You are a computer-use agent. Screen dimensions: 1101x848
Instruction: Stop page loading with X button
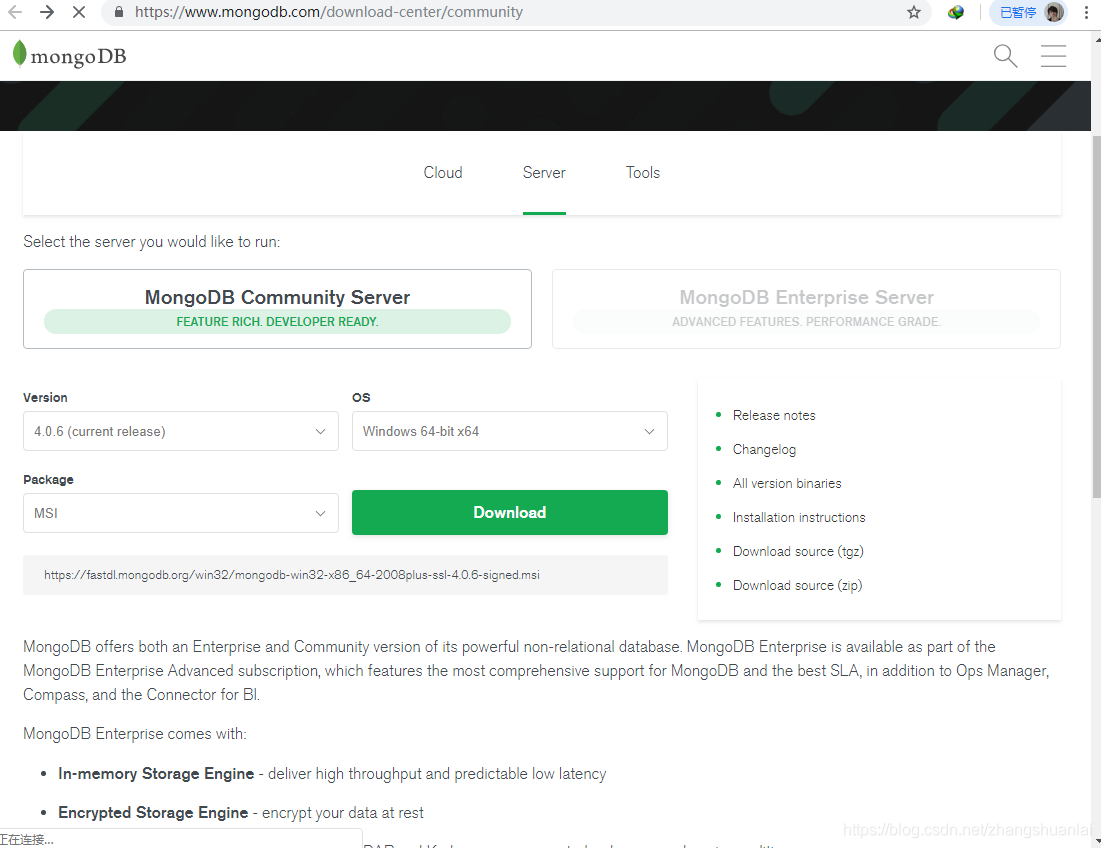[x=79, y=12]
